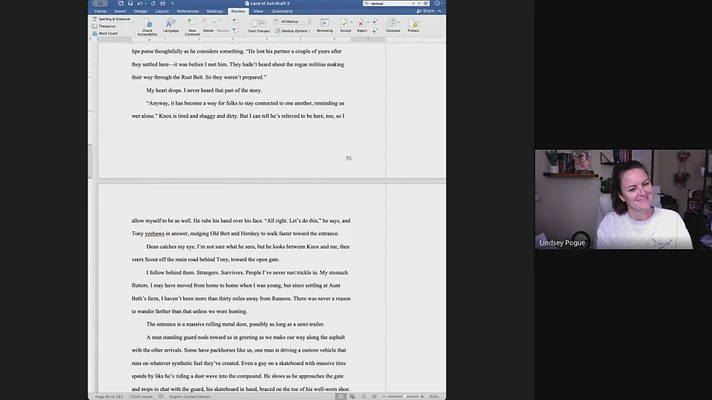This screenshot has width=712, height=400.
Task: Open the Accept dropdown arrow
Action: [352, 22]
